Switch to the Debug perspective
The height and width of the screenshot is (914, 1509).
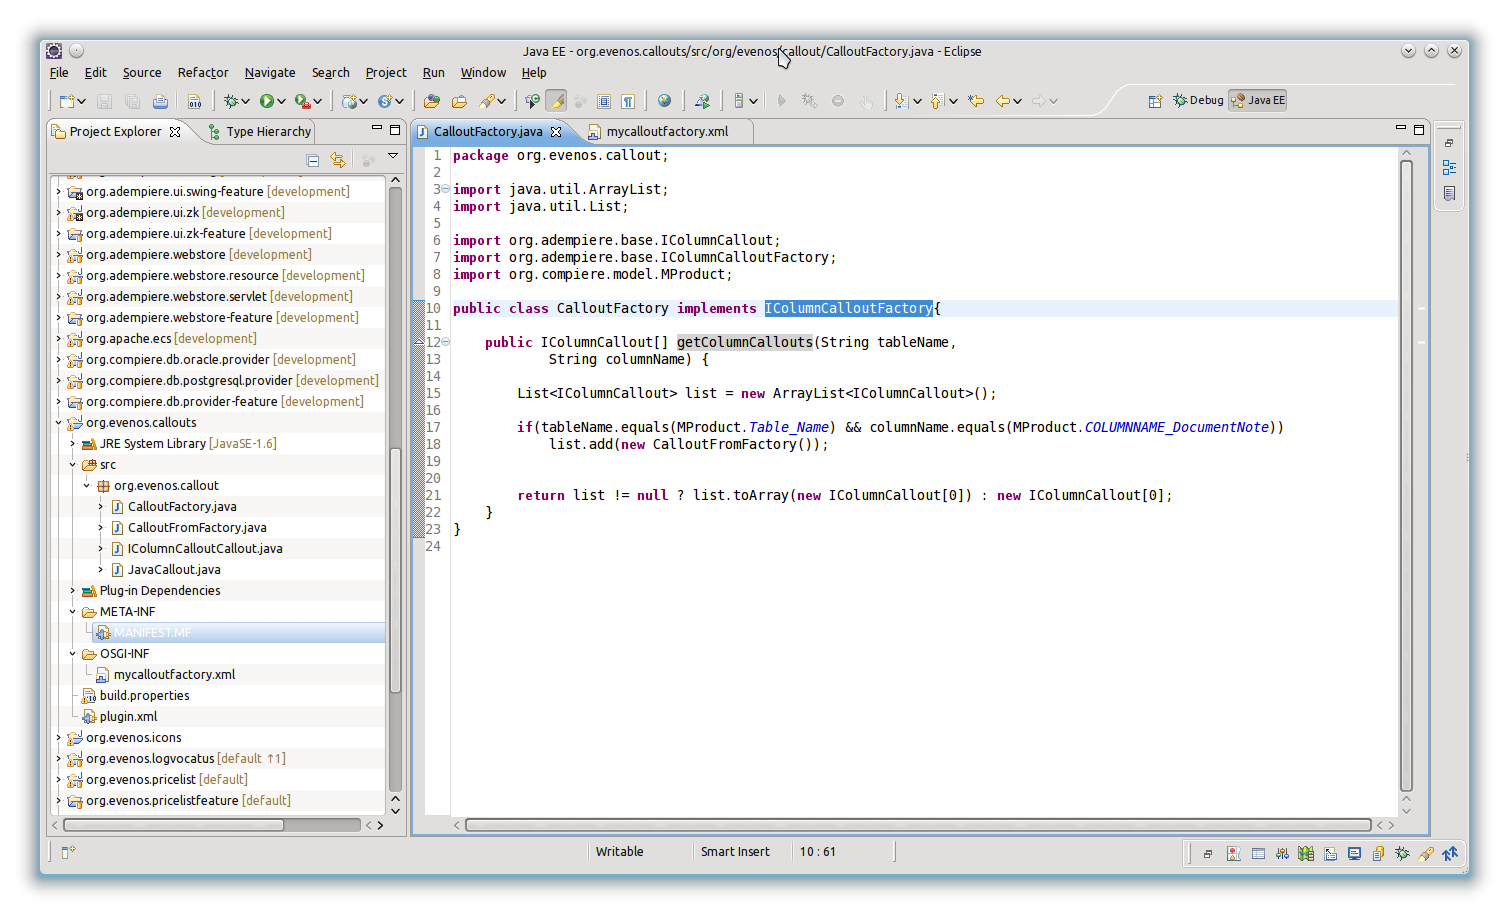pyautogui.click(x=1198, y=101)
